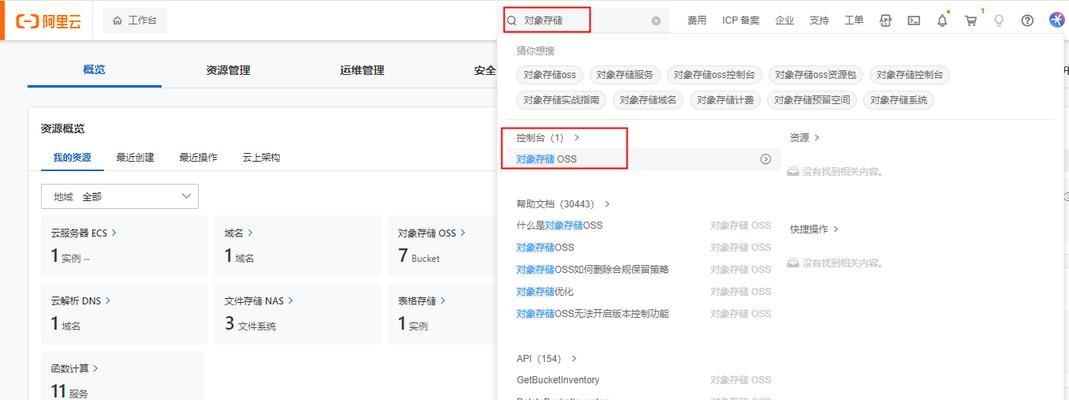Expand the 帮助文档 (30443) section
1069x400 pixels.
pyautogui.click(x=562, y=204)
